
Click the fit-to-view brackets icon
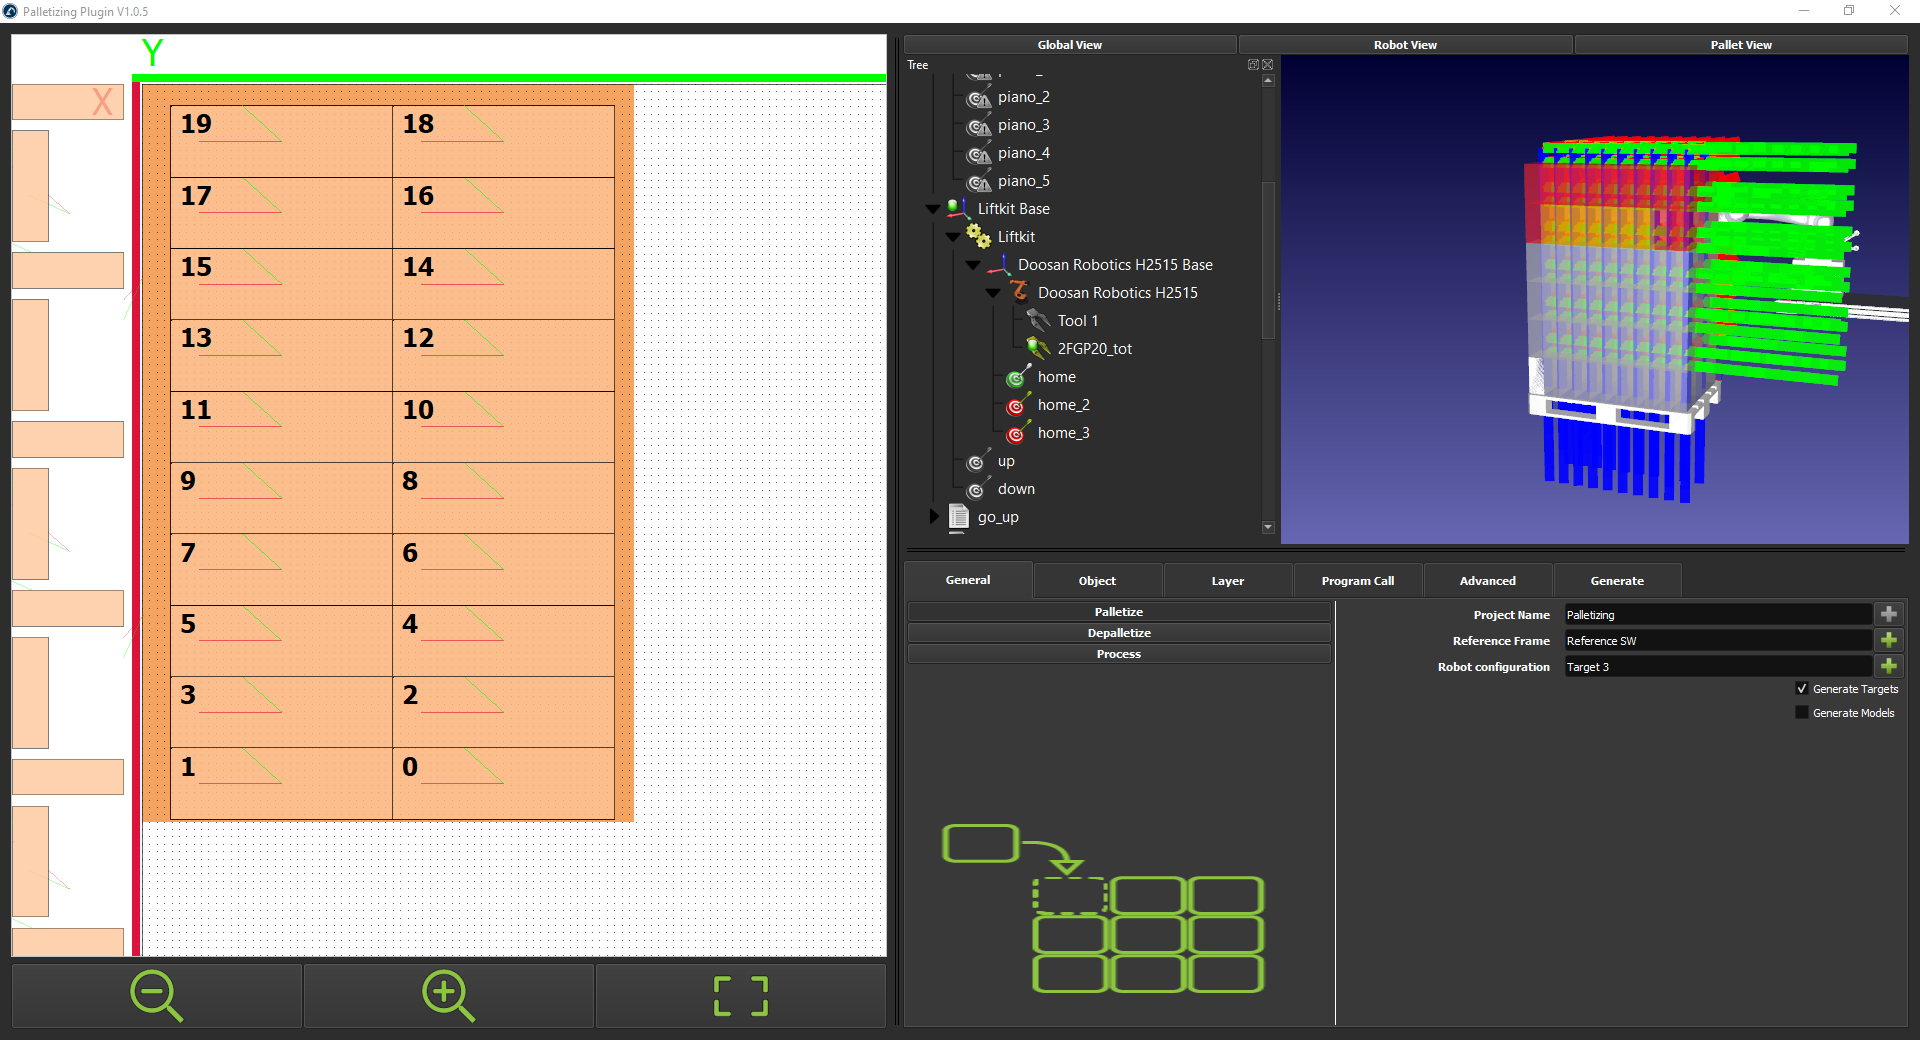[741, 996]
